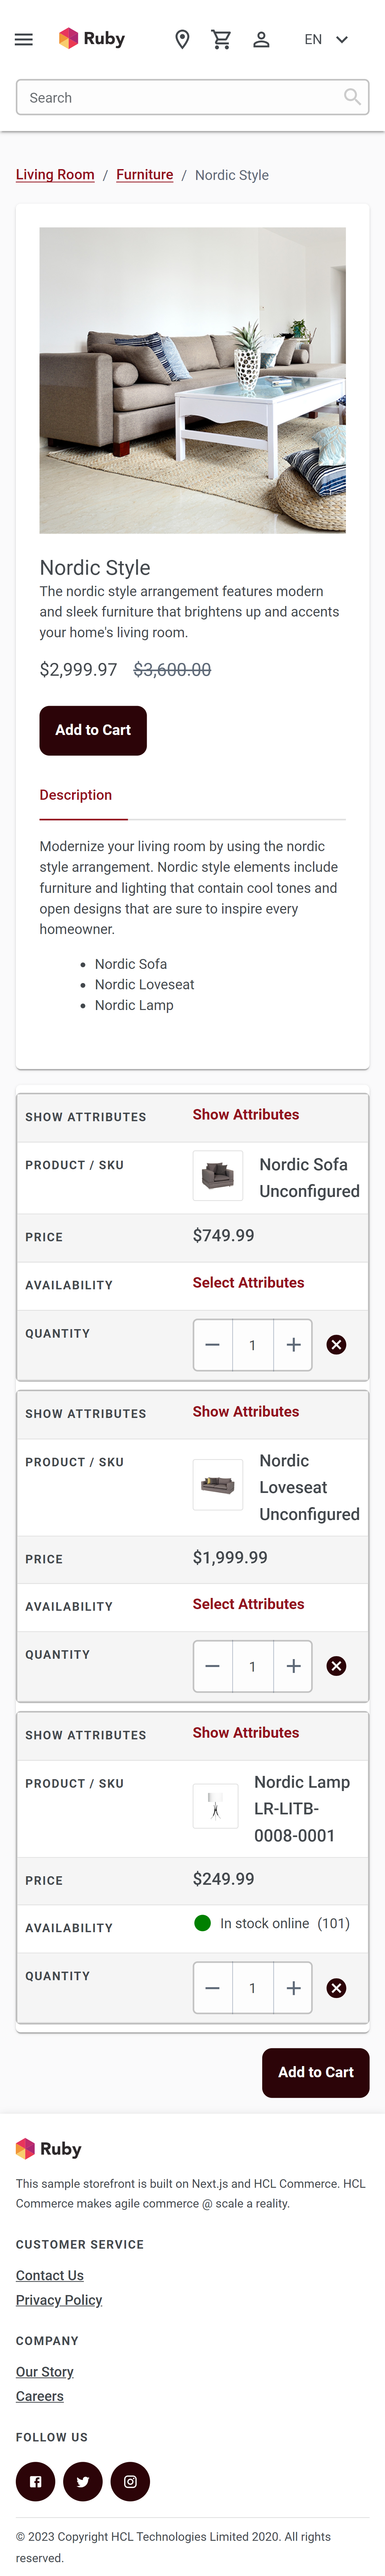Increase Nordic Sofa quantity
This screenshot has height=2576, width=385.
pyautogui.click(x=293, y=1345)
